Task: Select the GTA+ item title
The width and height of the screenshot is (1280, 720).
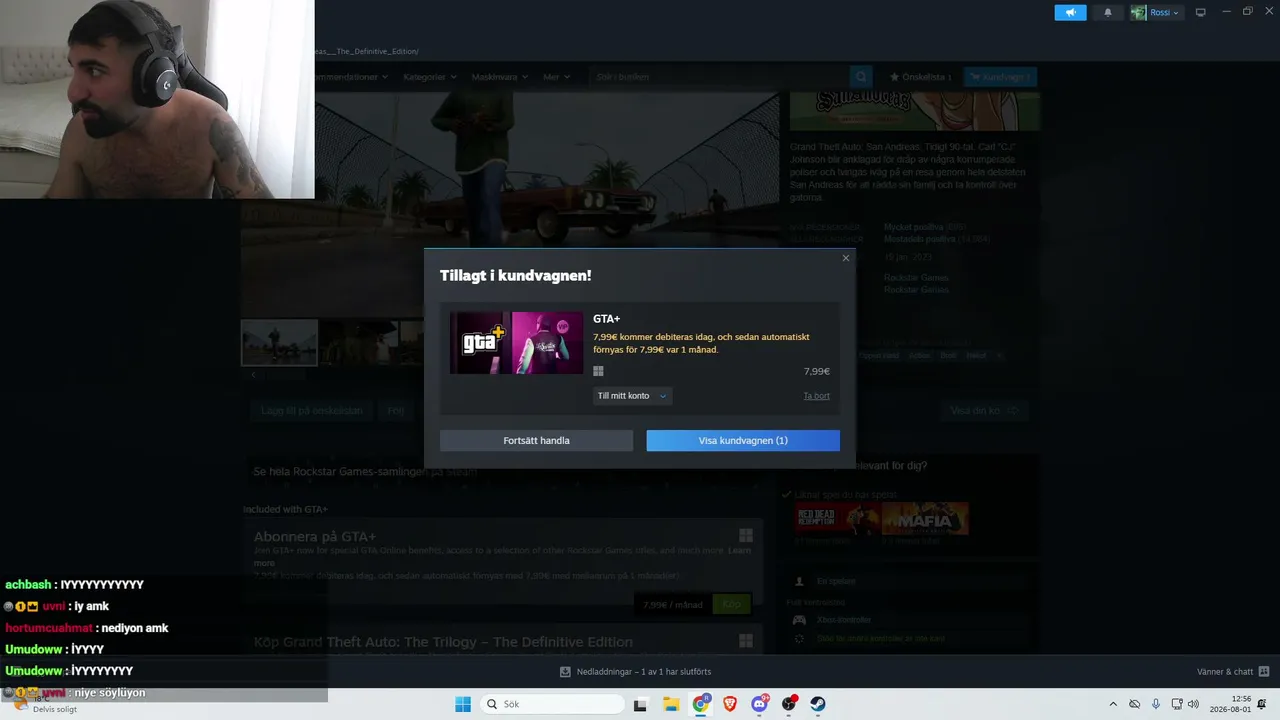Action: (x=607, y=319)
